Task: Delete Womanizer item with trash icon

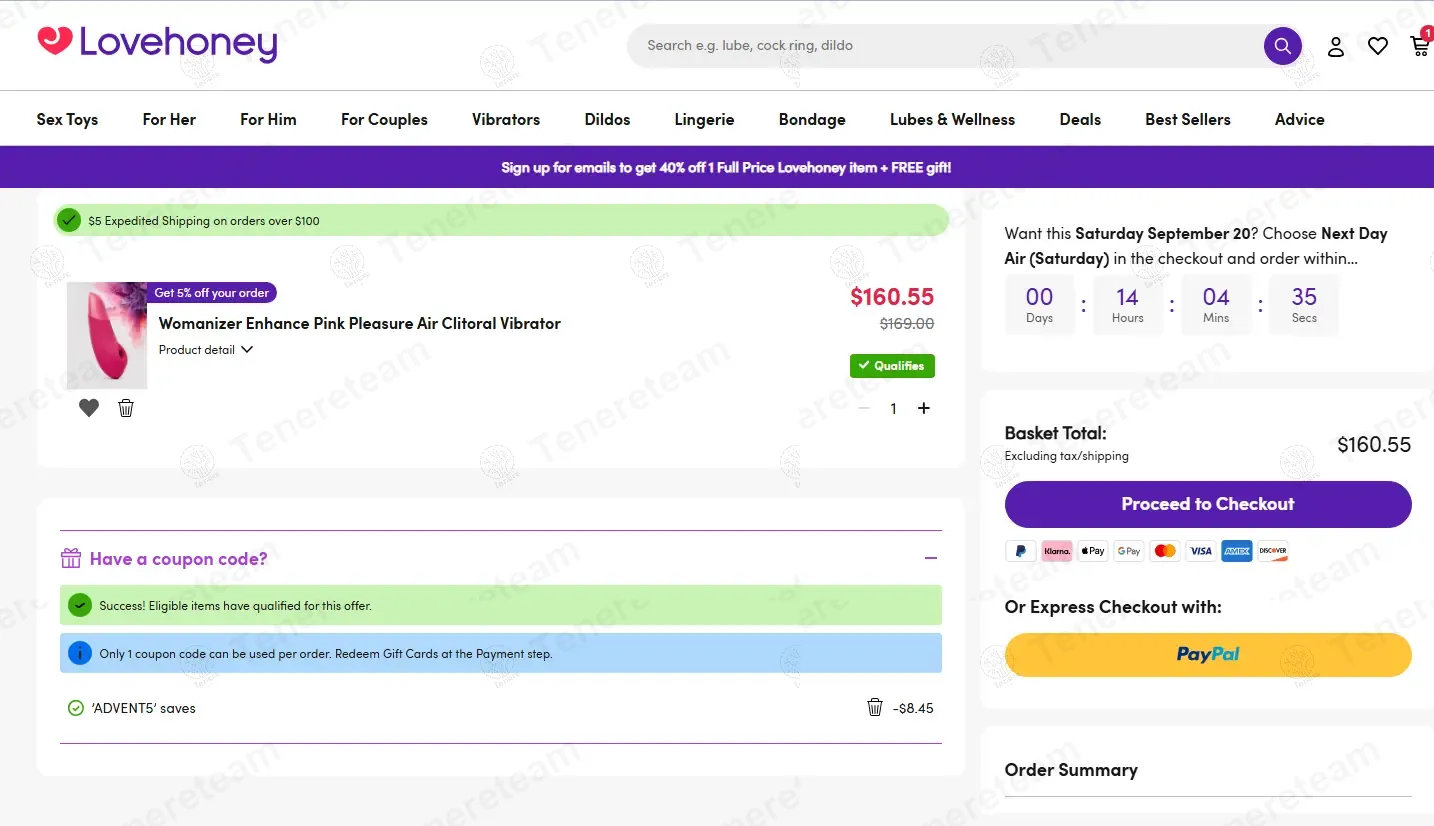Action: coord(126,408)
